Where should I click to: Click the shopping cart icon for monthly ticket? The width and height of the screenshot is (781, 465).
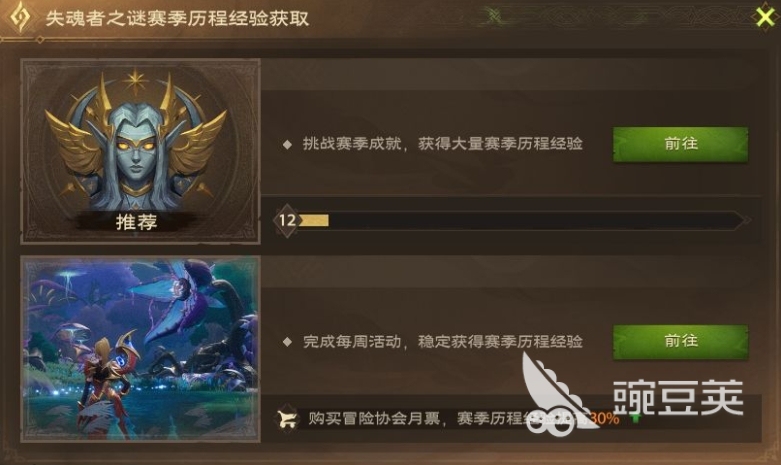(287, 418)
